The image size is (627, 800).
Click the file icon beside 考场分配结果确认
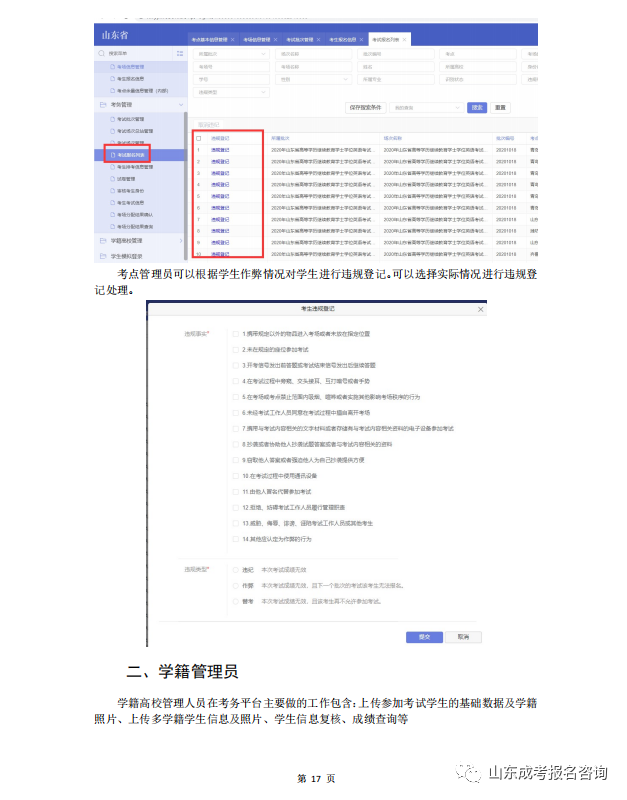113,215
